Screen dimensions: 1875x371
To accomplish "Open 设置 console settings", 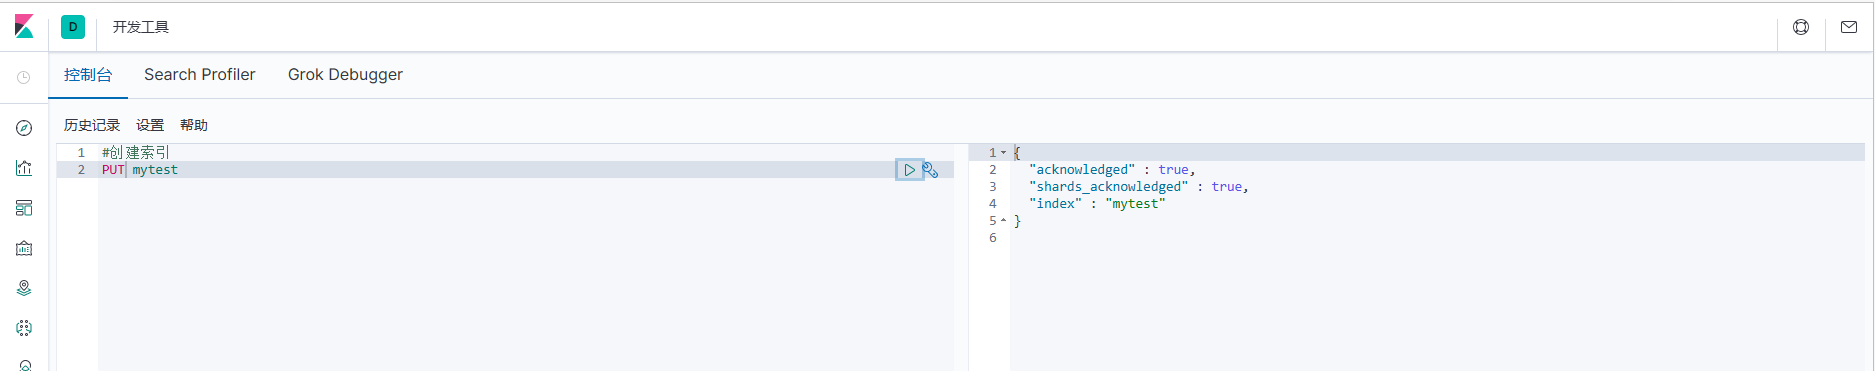I will (150, 125).
